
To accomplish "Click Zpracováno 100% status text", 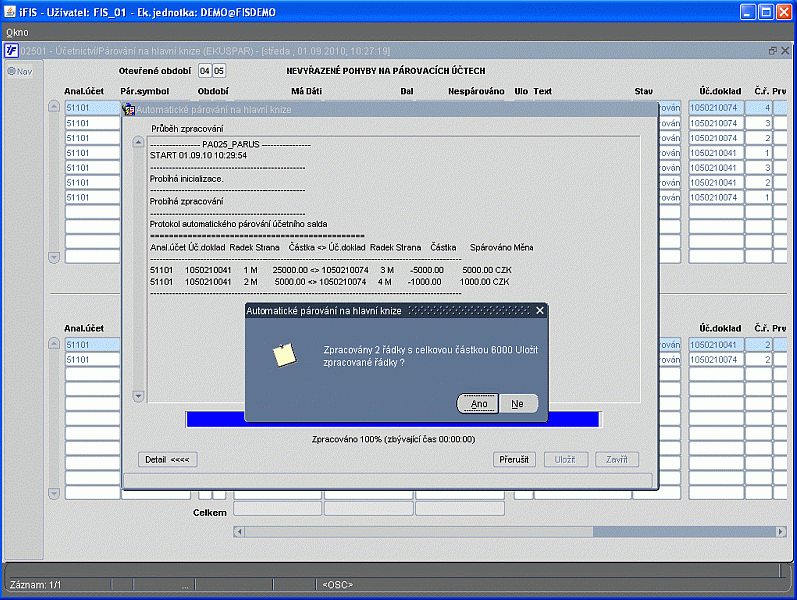I will click(393, 439).
